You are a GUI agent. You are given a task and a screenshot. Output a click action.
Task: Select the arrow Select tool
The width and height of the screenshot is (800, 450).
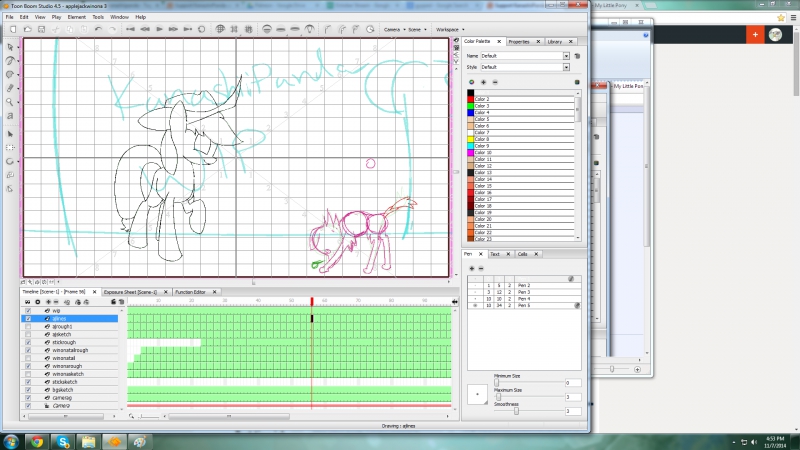point(10,47)
